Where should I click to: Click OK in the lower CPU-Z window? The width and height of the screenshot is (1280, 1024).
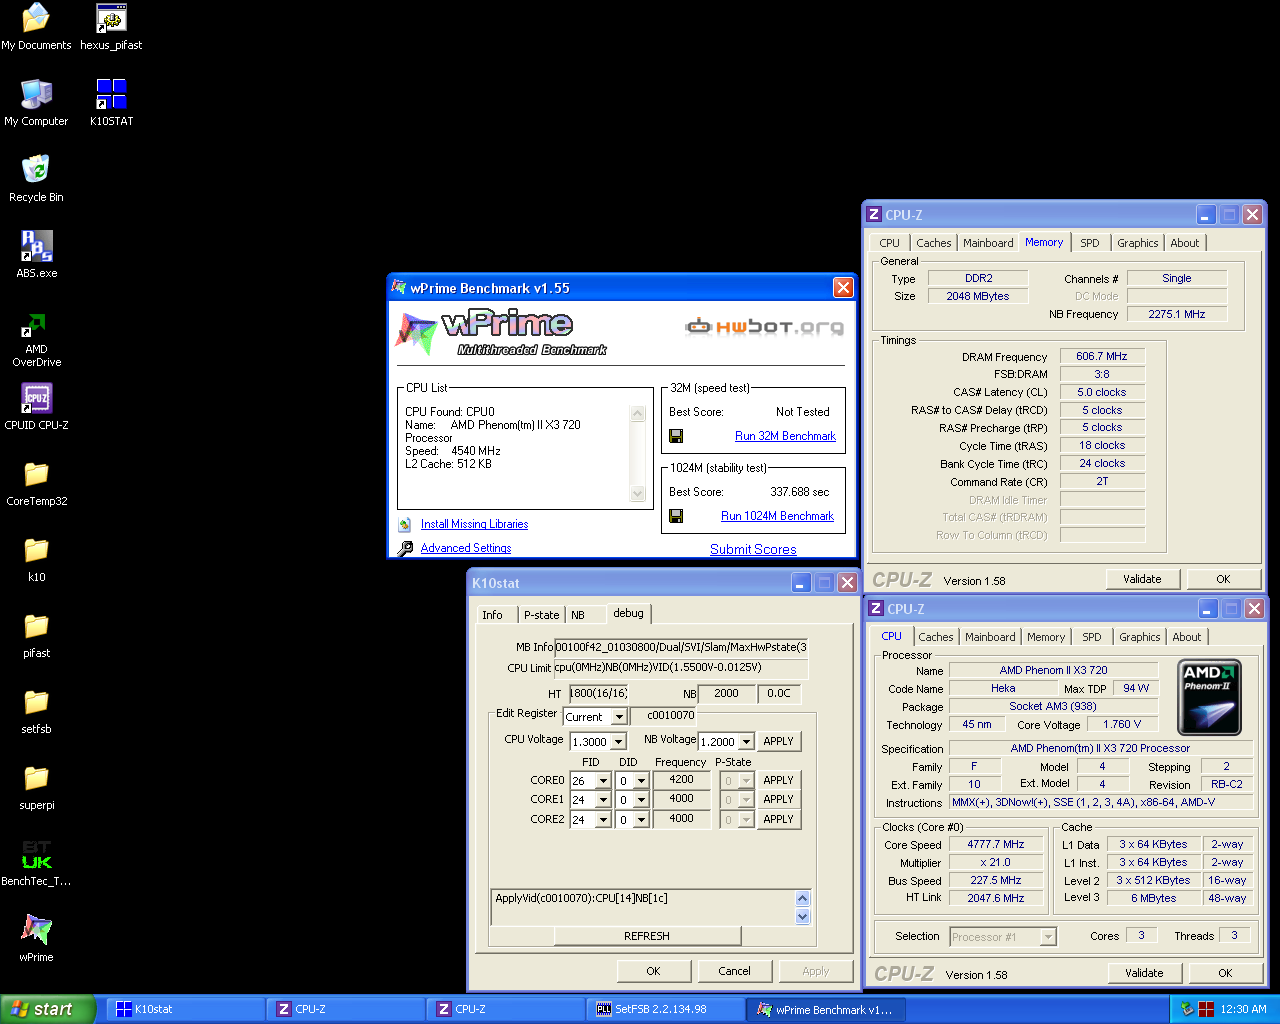pyautogui.click(x=1225, y=973)
